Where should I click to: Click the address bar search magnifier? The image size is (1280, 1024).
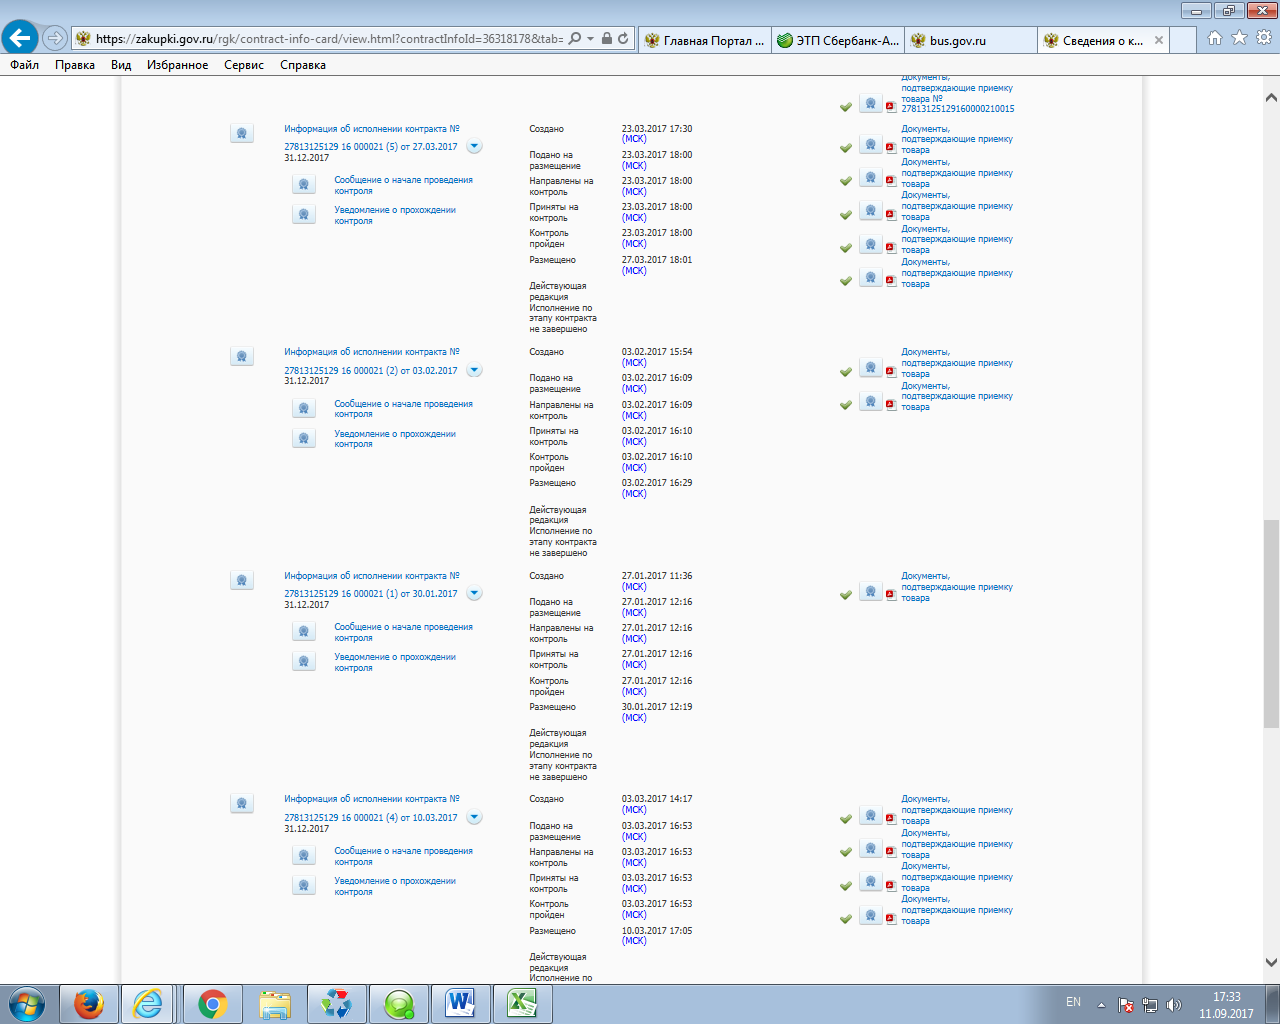(574, 39)
